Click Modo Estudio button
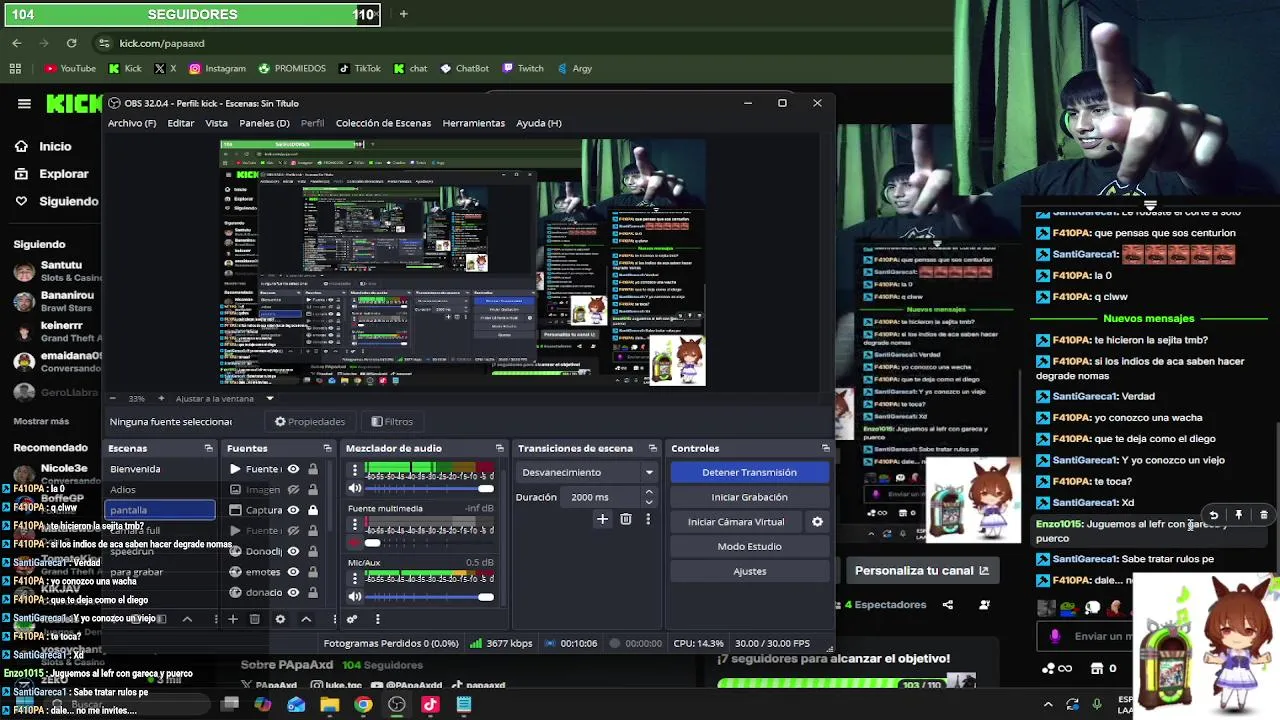Image resolution: width=1280 pixels, height=720 pixels. [x=749, y=547]
